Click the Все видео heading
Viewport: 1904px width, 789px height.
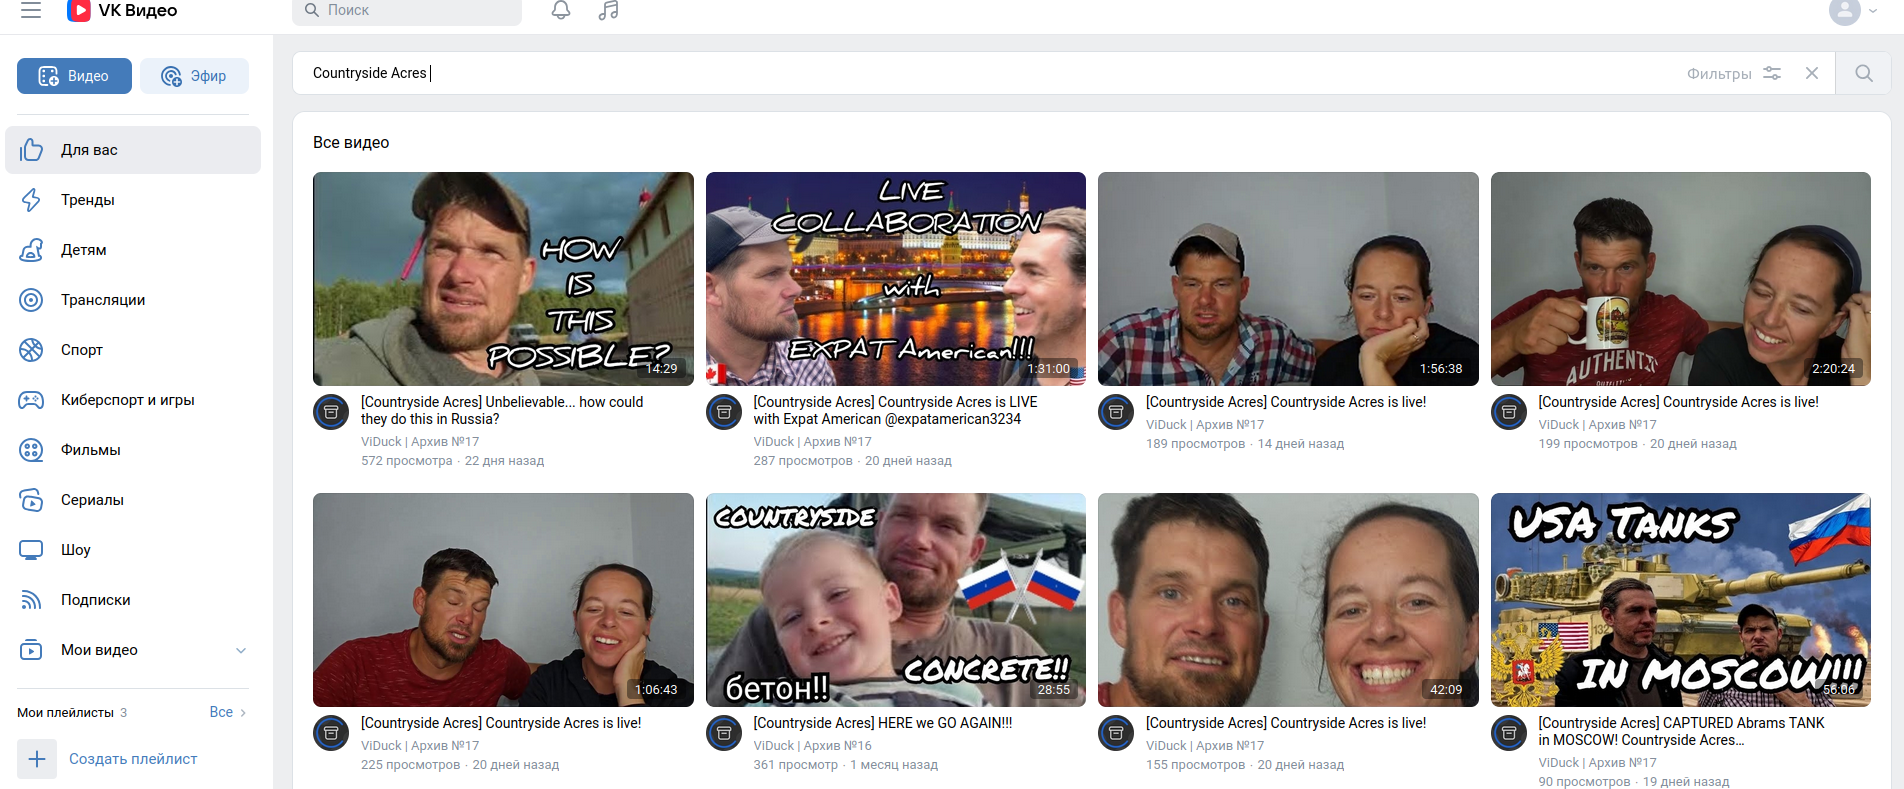click(351, 143)
